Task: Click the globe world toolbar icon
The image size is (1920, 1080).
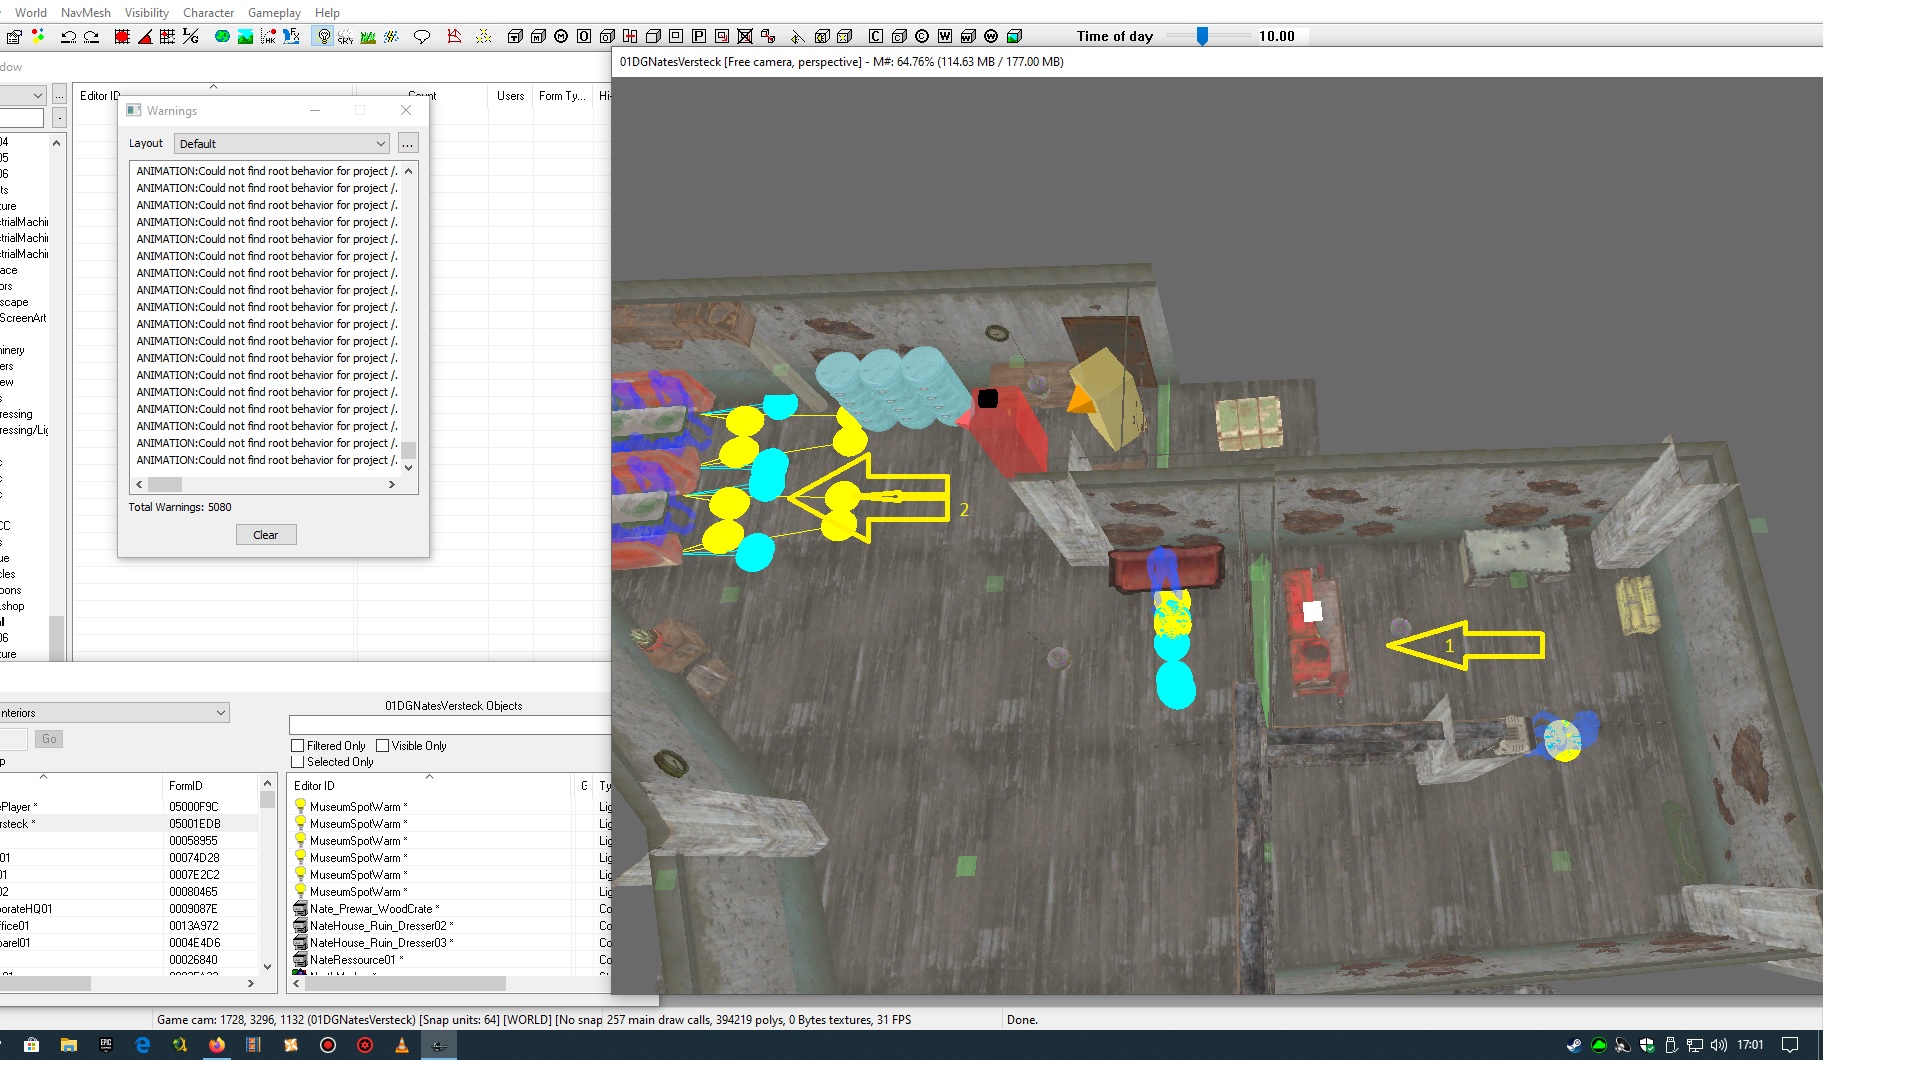Action: (x=222, y=37)
